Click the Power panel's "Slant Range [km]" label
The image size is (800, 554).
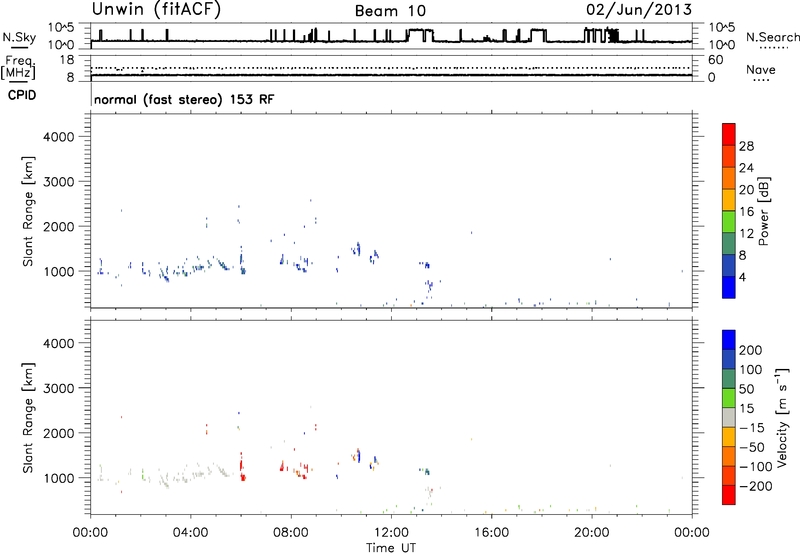(28, 211)
